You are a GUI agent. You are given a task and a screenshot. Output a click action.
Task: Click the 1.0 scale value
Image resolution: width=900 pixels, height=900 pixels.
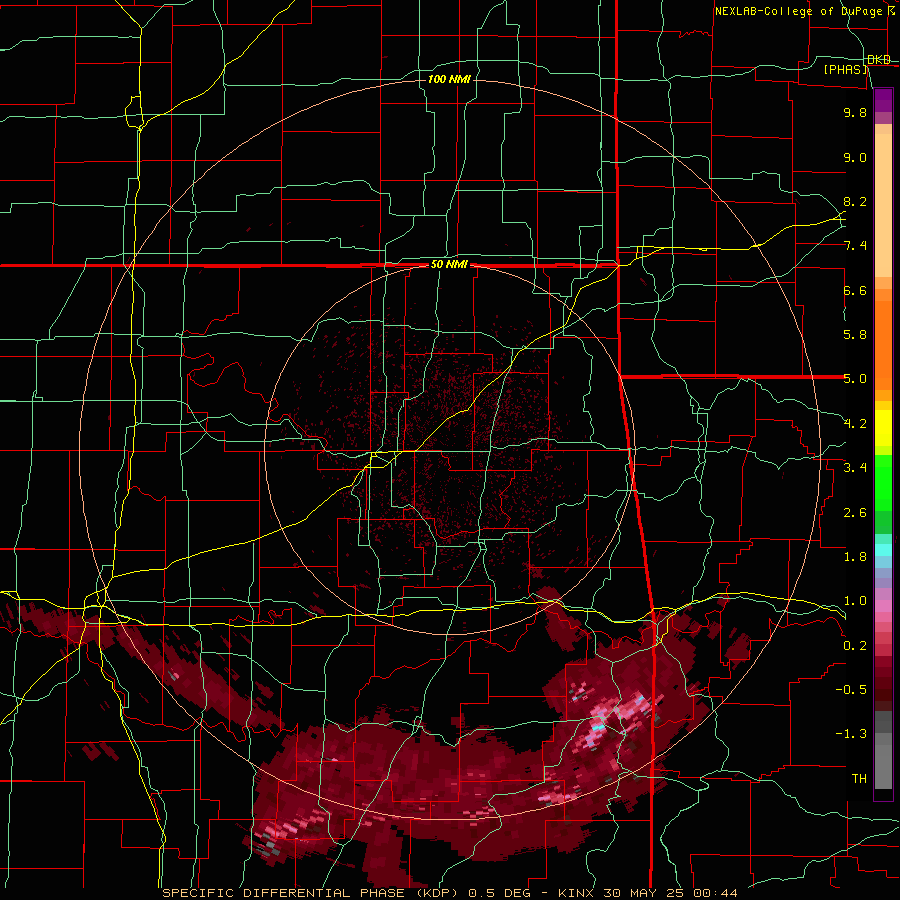855,601
